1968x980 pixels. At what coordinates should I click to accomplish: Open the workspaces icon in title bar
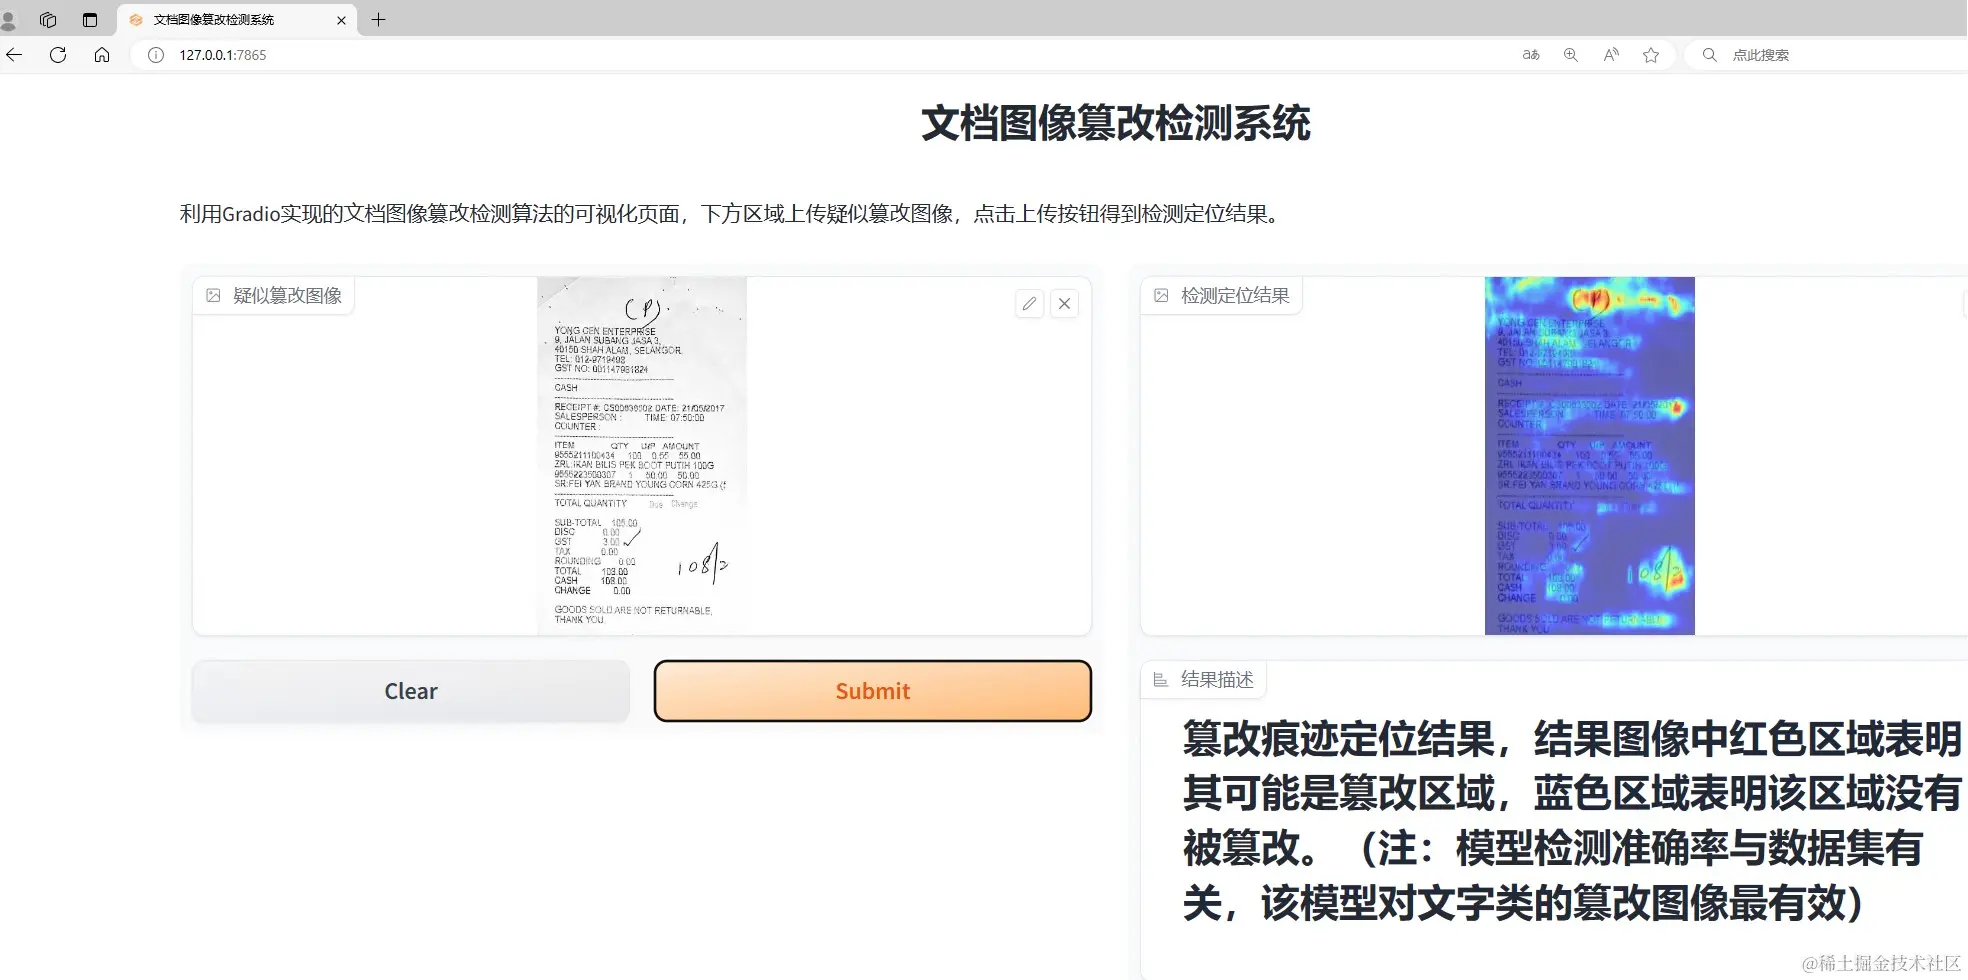pos(48,20)
